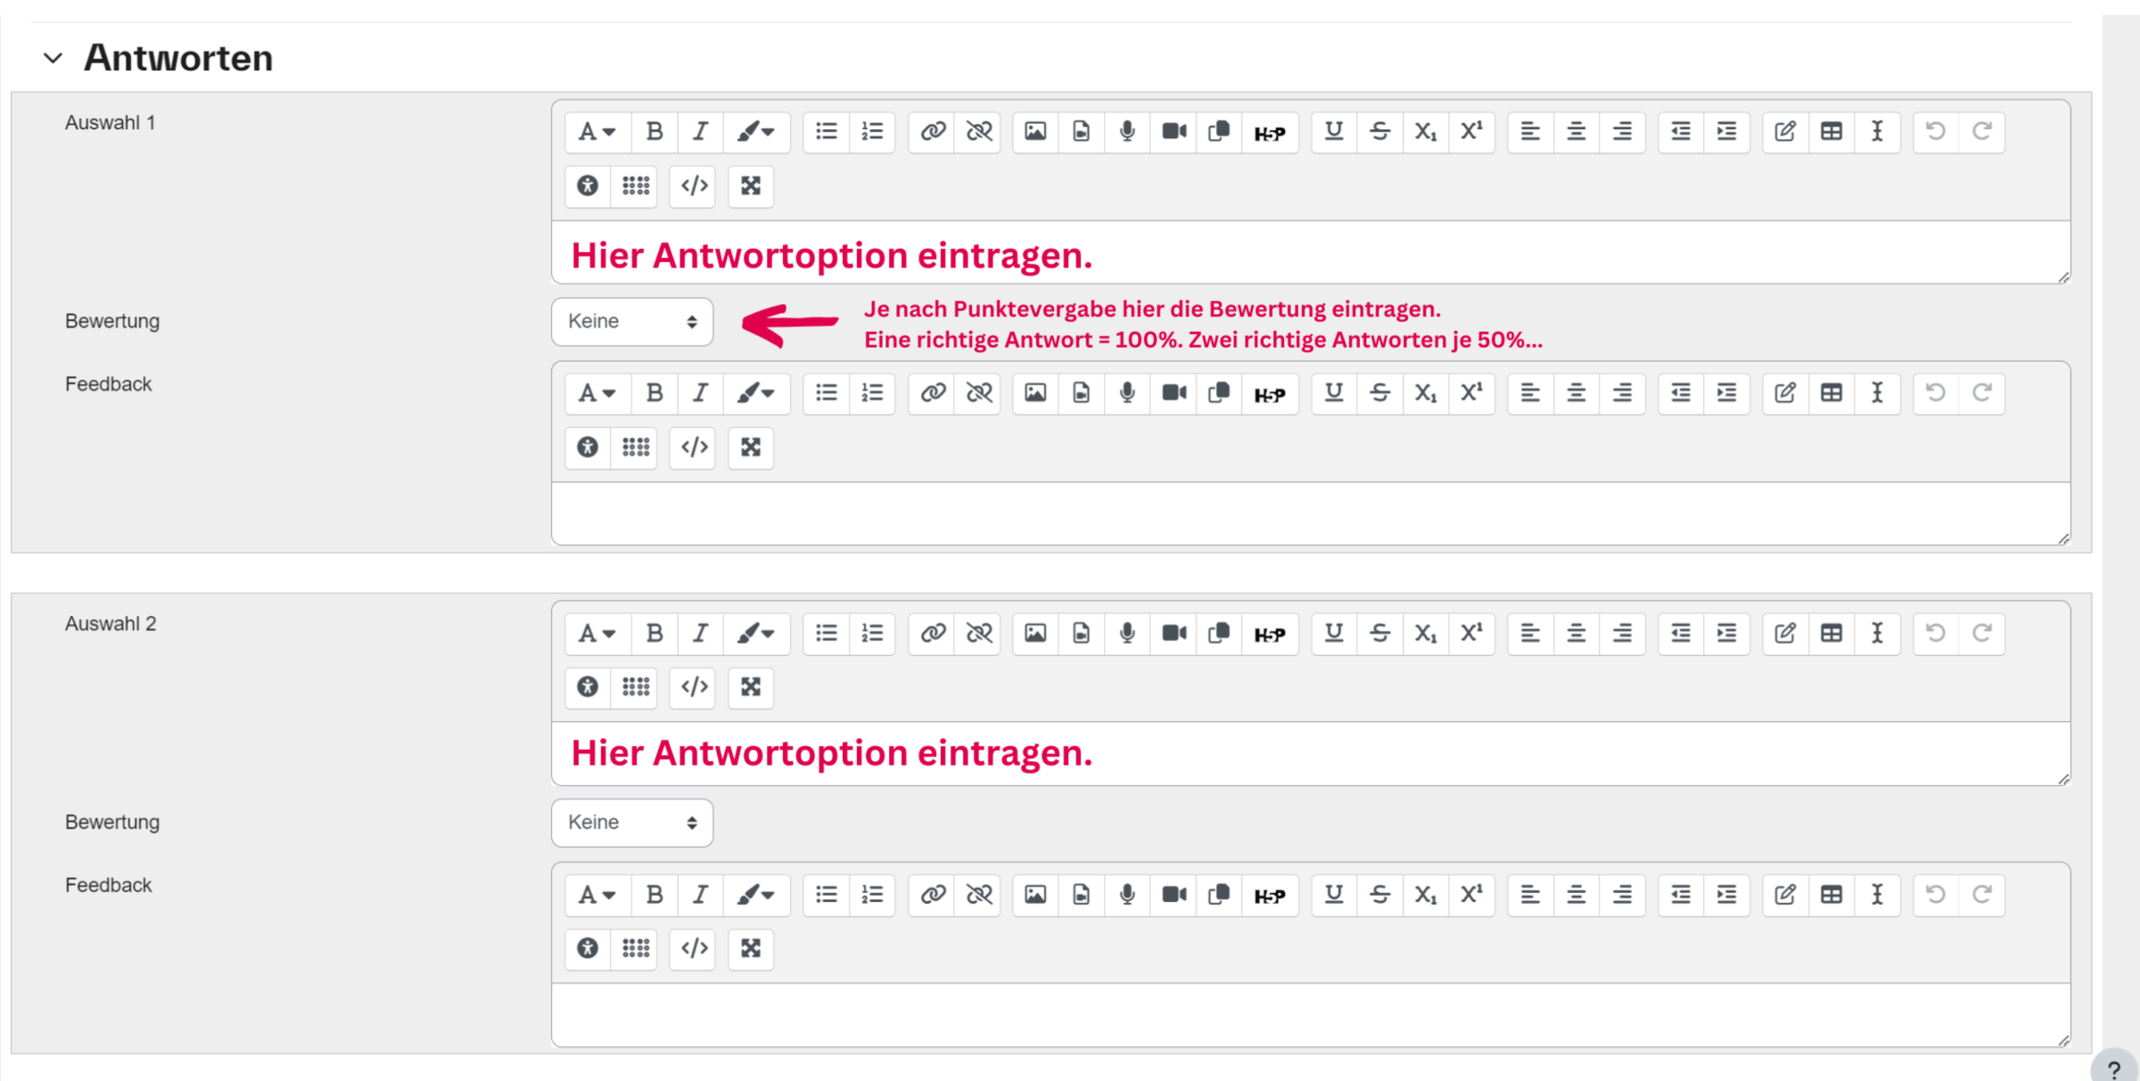Open text color picker in Auswahl 2 editor
The width and height of the screenshot is (2140, 1081).
pyautogui.click(x=755, y=633)
